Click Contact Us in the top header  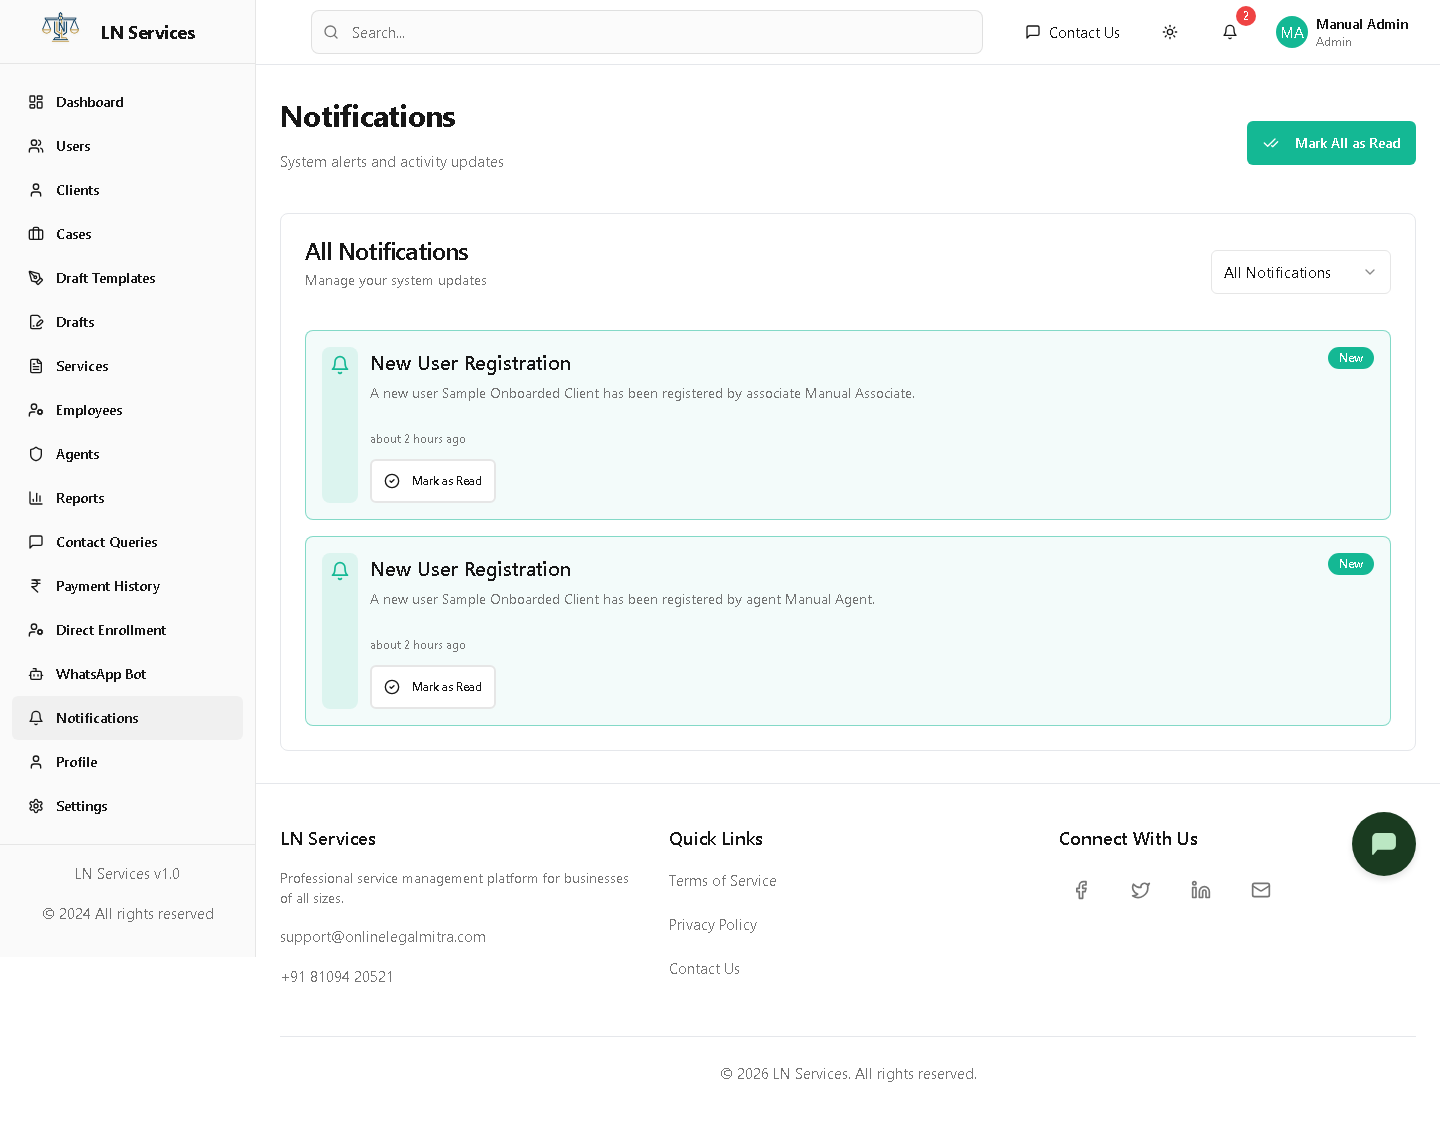coord(1072,32)
